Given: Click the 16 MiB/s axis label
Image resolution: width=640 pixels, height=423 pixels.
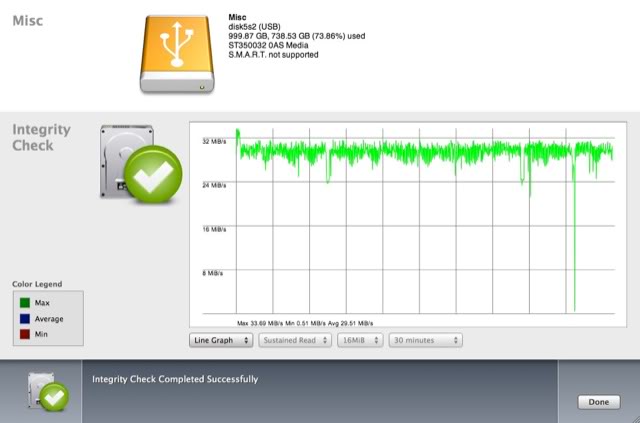Looking at the screenshot, I should tap(214, 229).
